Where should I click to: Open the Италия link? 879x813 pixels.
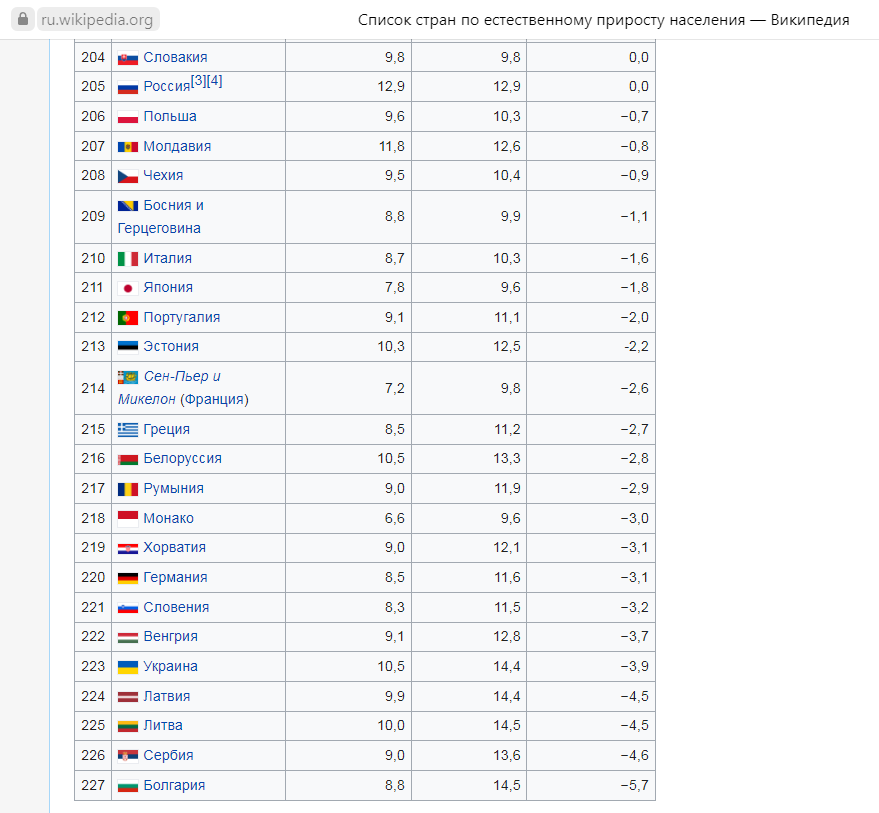168,258
